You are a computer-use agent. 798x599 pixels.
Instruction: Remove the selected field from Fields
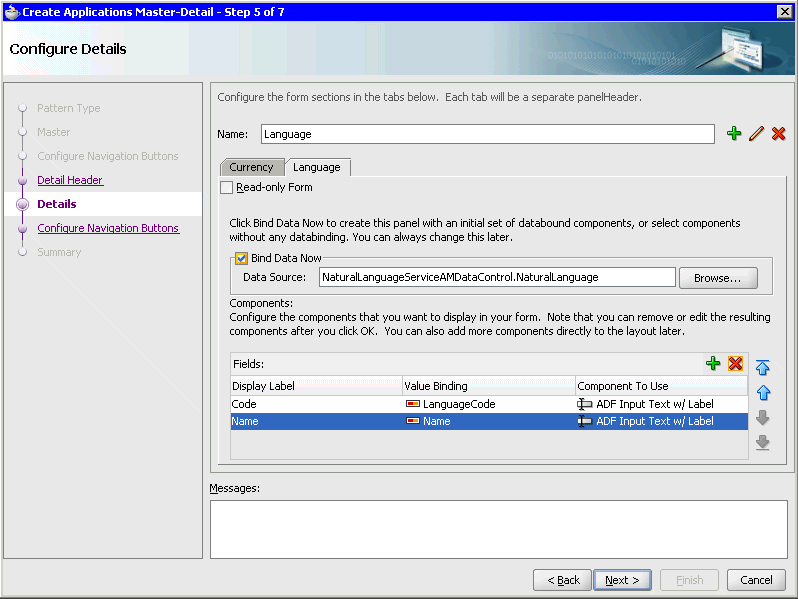pyautogui.click(x=735, y=363)
